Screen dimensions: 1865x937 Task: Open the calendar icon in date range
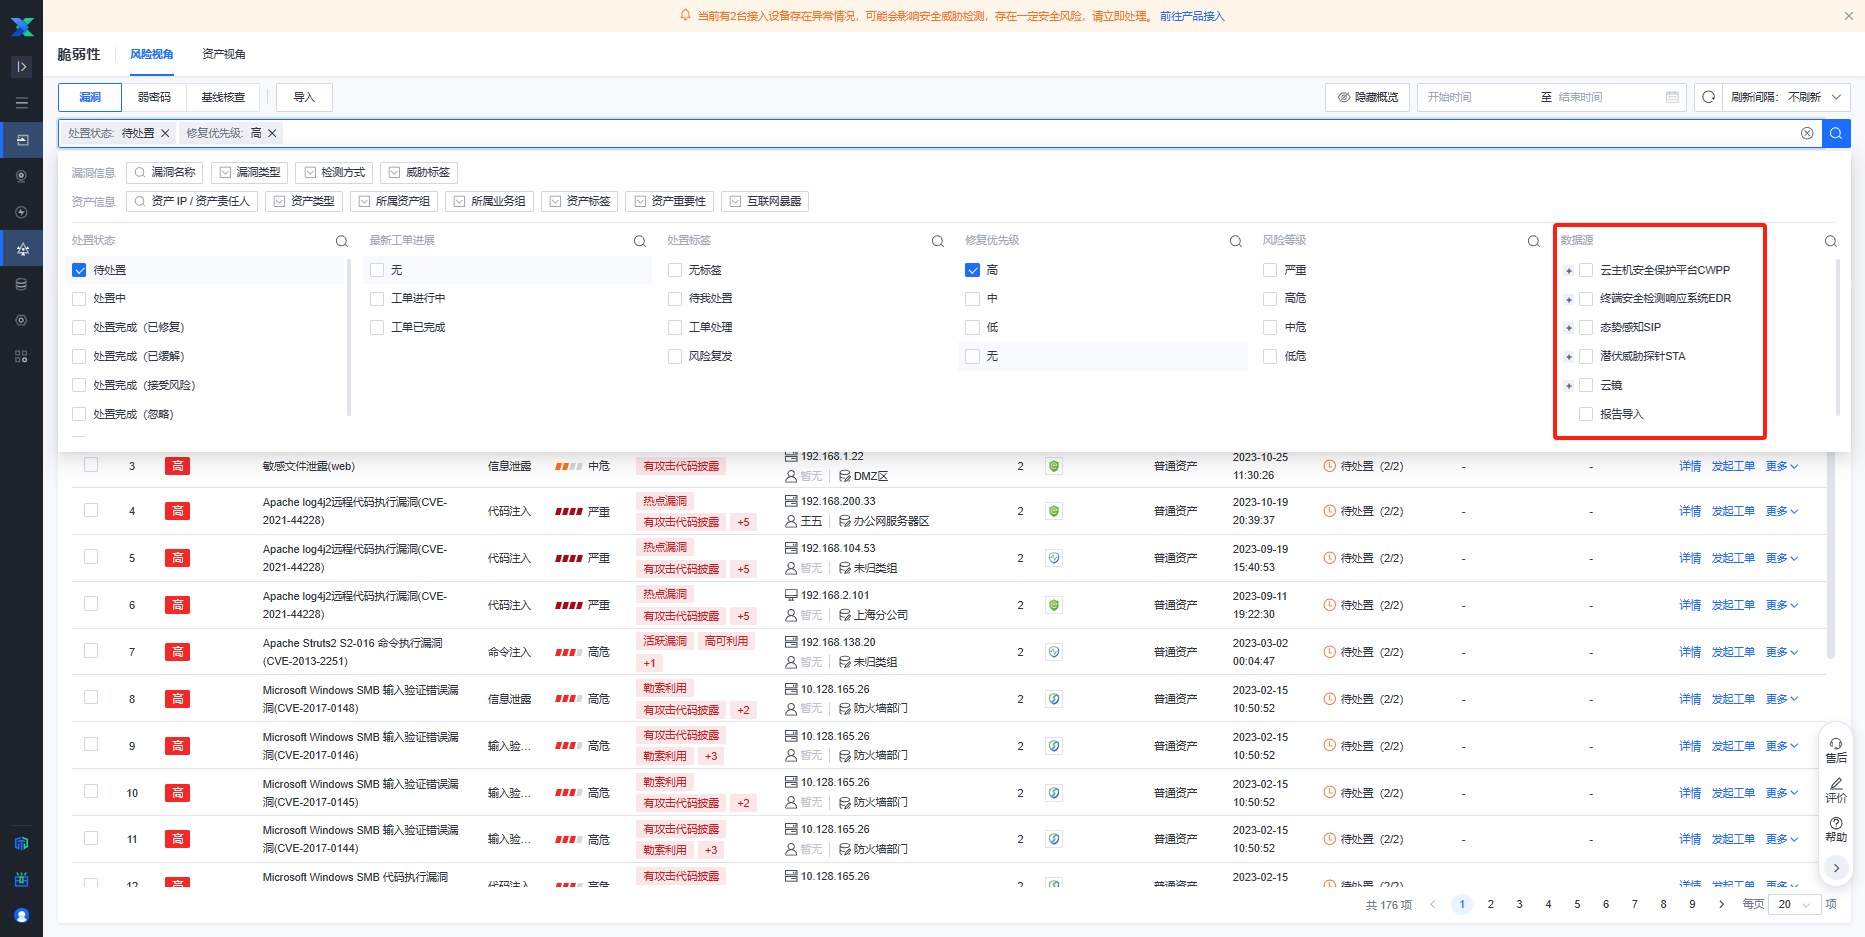[1672, 97]
